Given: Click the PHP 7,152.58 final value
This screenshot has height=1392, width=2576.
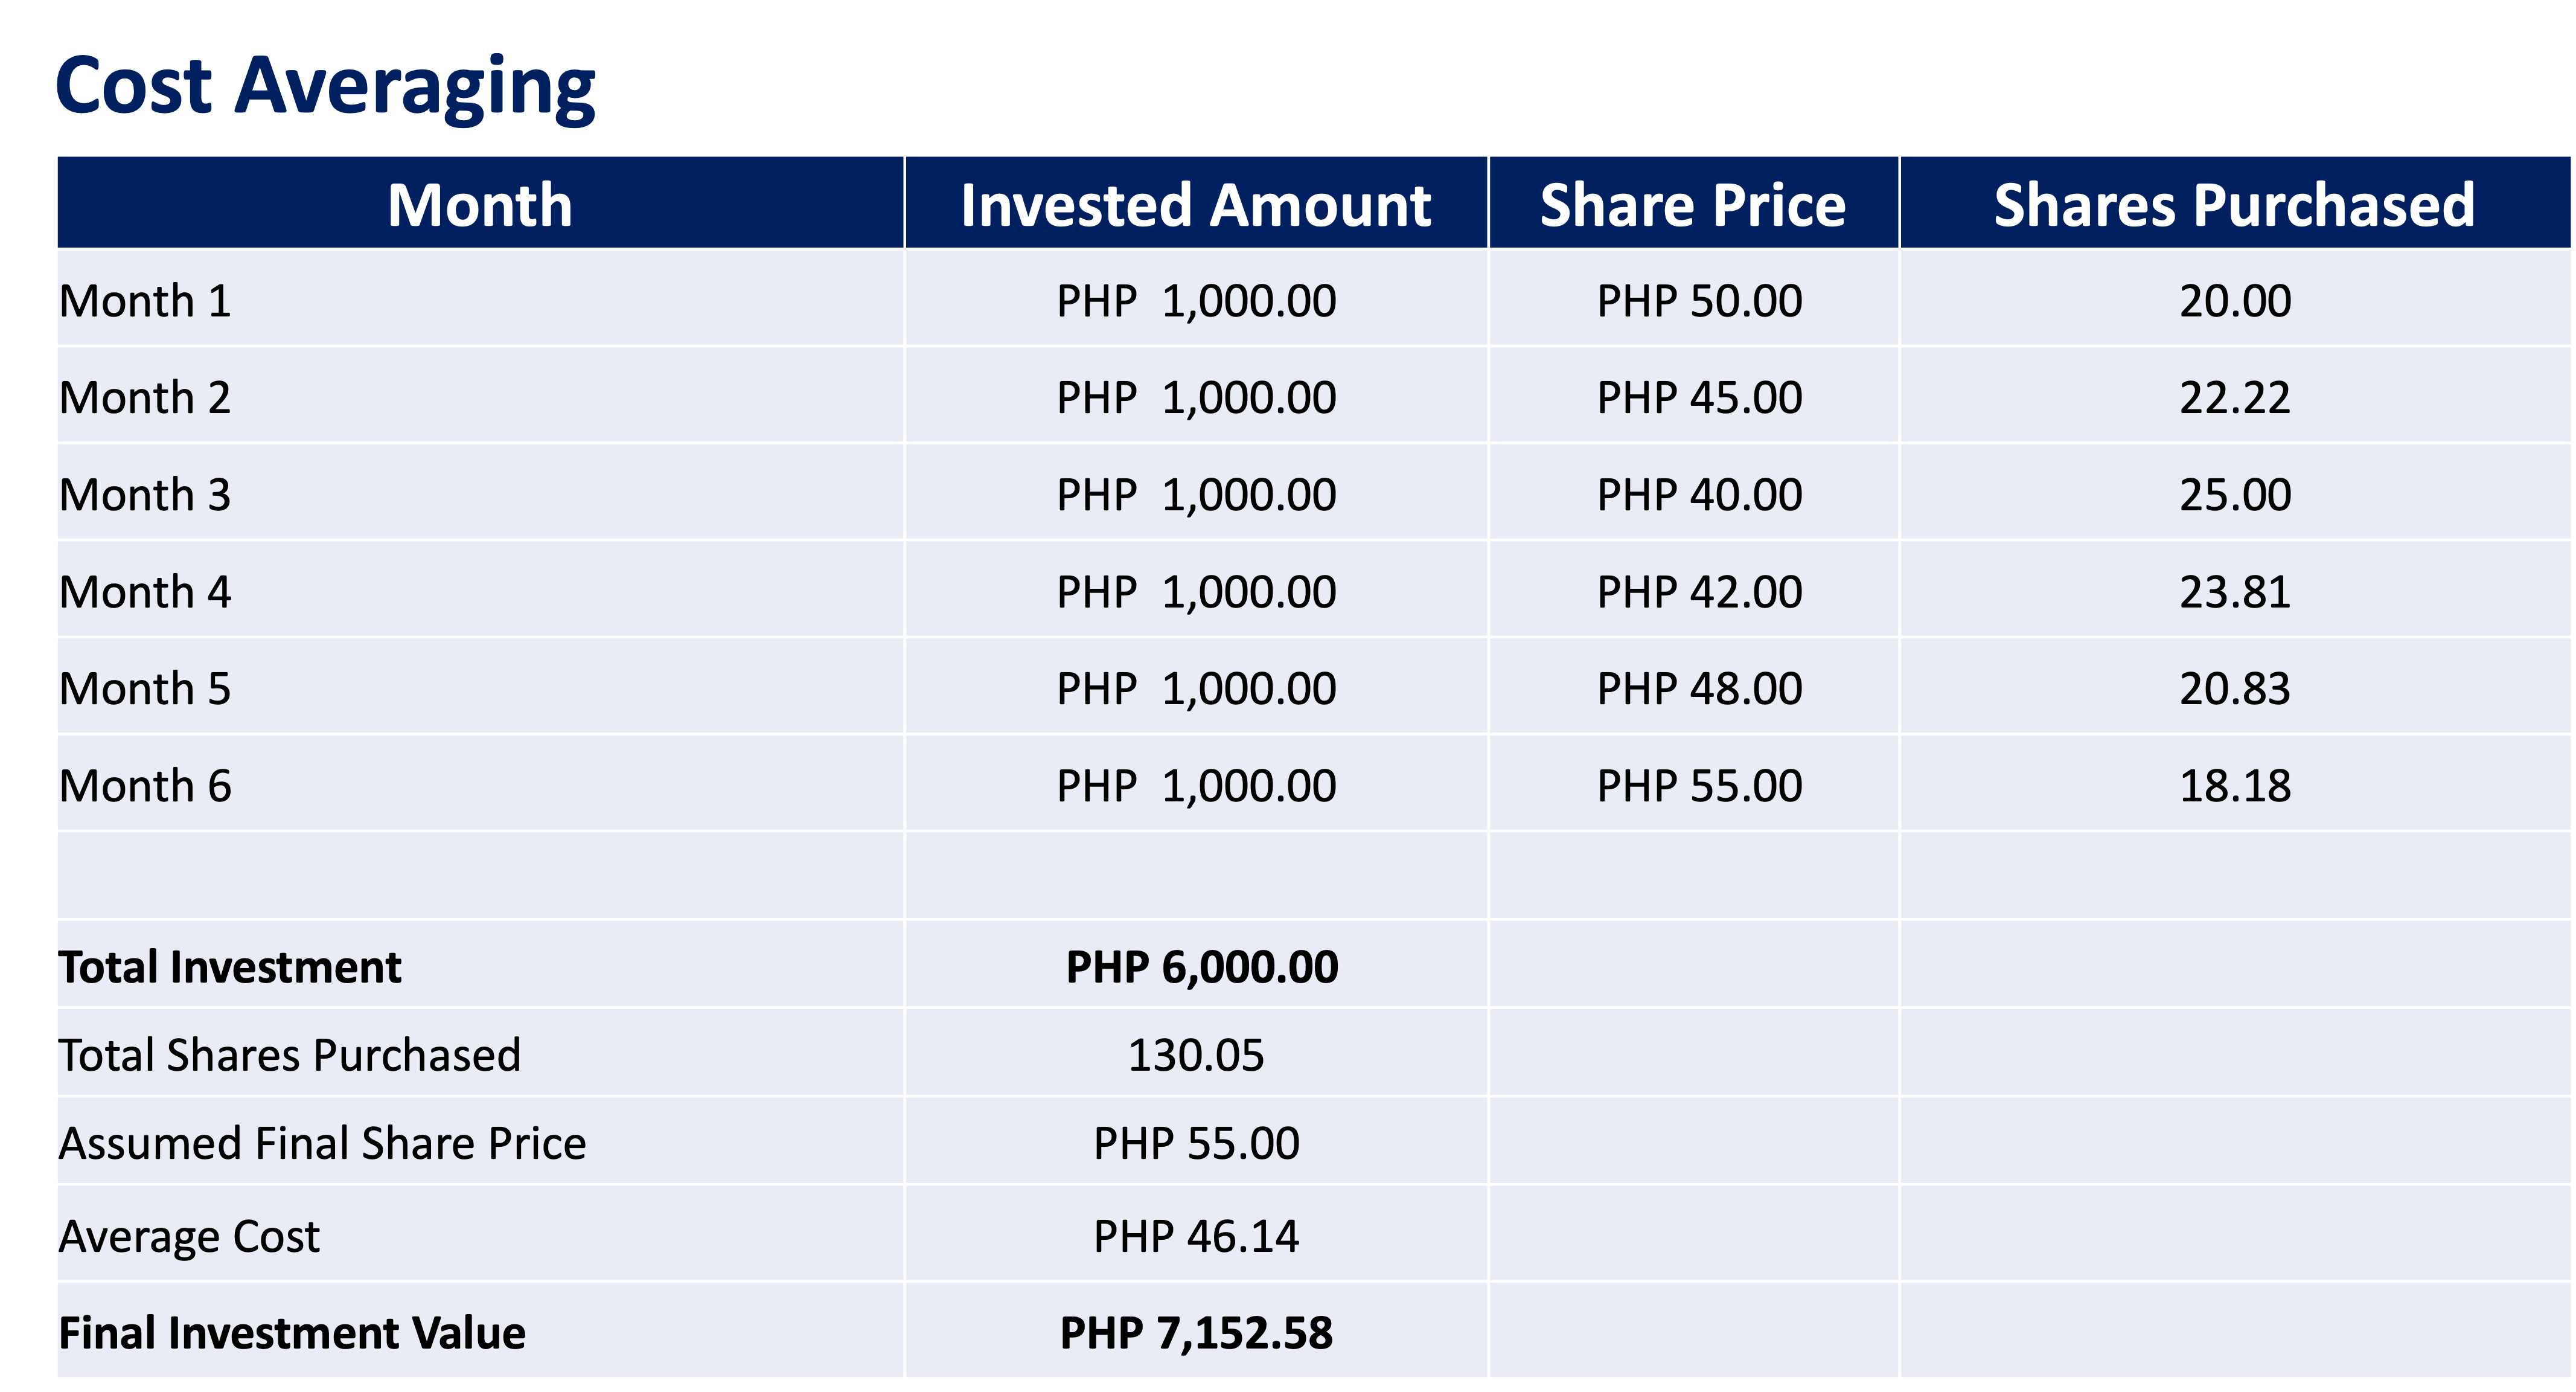Looking at the screenshot, I should coord(1196,1333).
